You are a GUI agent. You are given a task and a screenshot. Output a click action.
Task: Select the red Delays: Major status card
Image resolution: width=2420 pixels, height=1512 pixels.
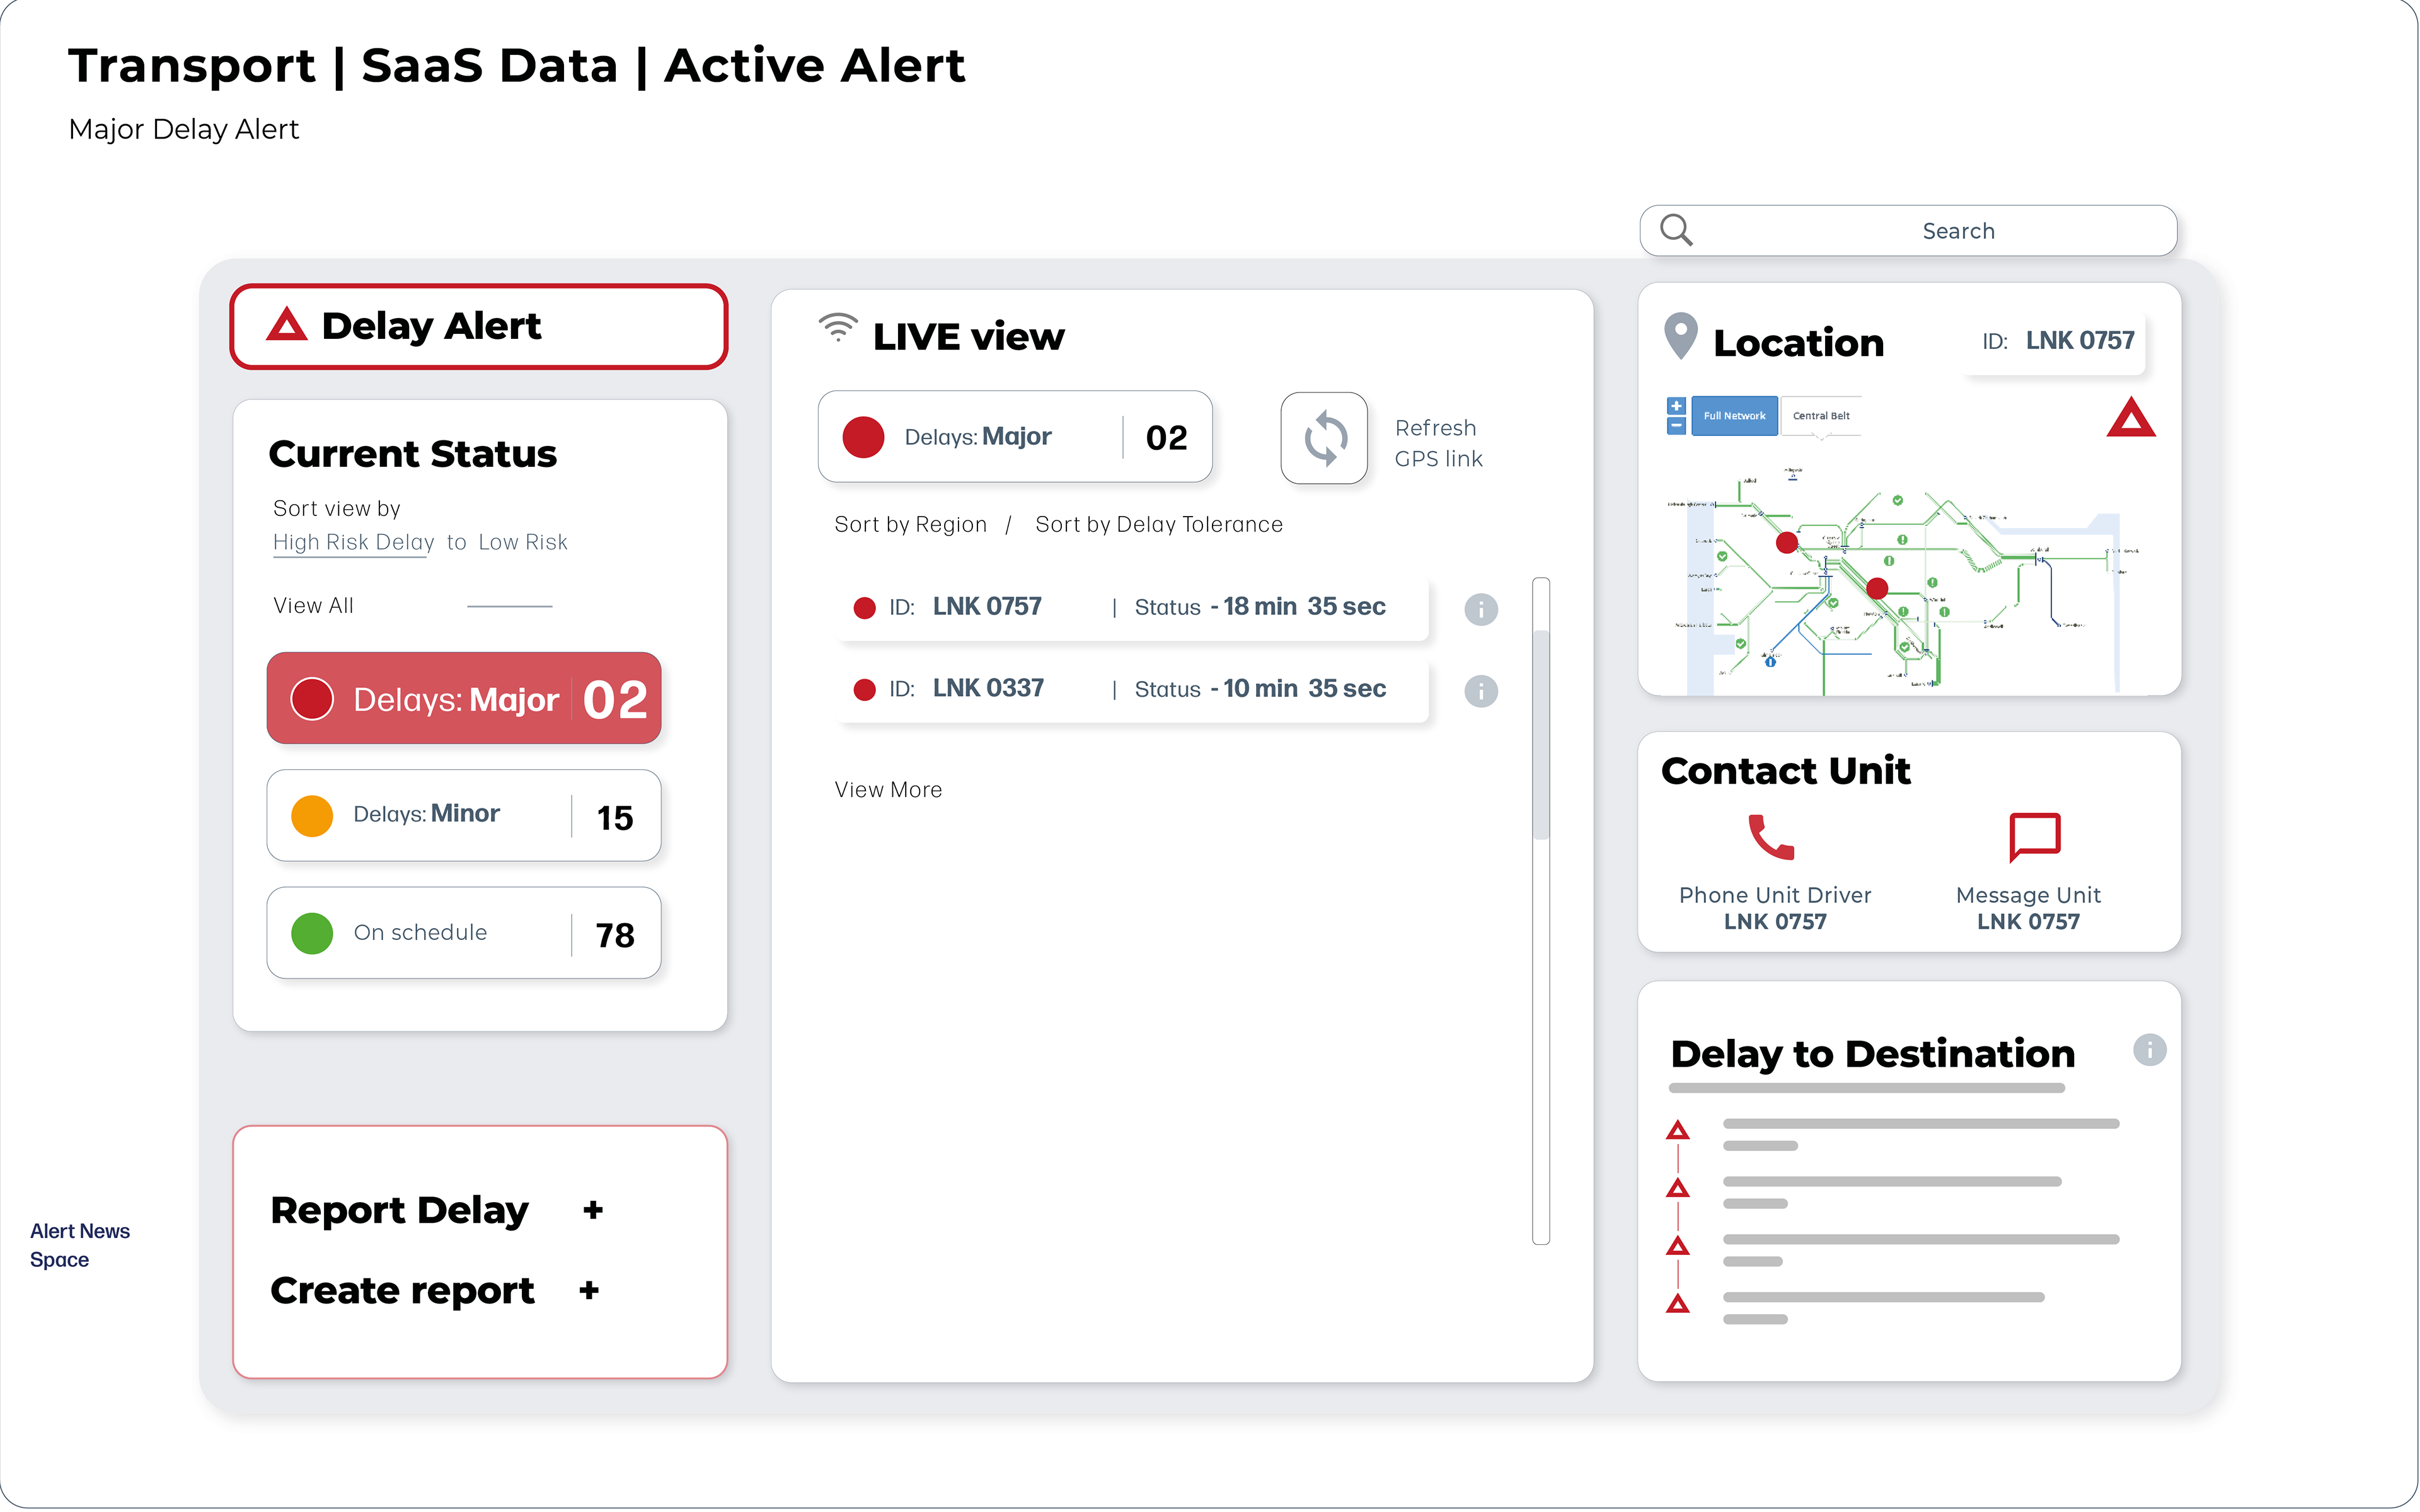click(463, 698)
